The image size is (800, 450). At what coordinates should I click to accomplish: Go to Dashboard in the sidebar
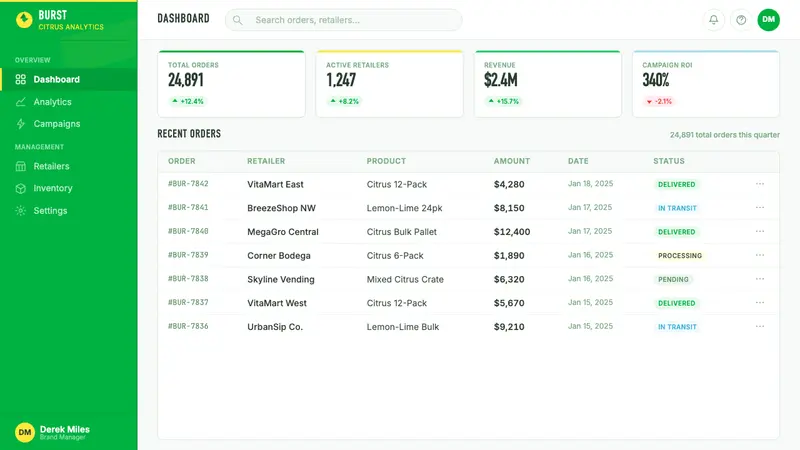[69, 80]
